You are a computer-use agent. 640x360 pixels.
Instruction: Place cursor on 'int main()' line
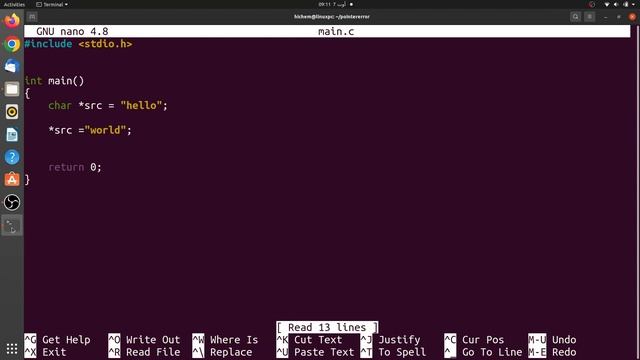pyautogui.click(x=54, y=81)
